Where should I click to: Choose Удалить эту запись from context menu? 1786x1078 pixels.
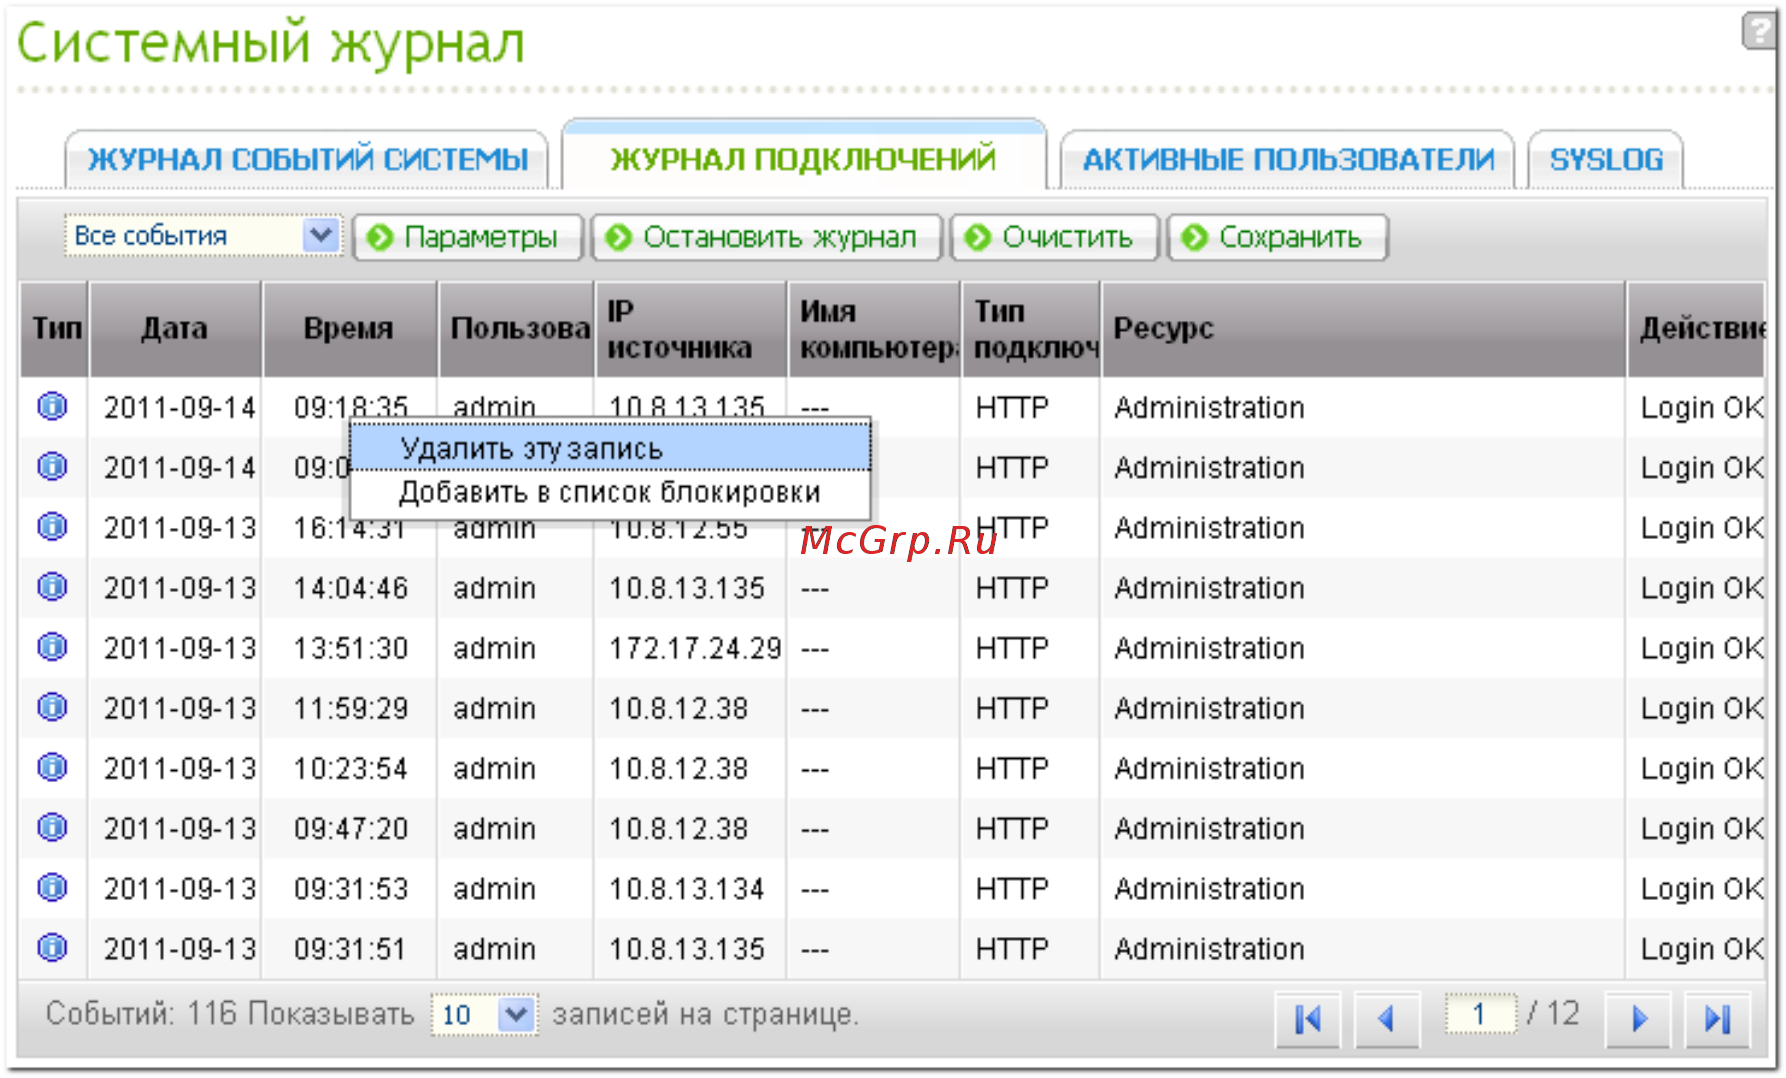pos(610,448)
